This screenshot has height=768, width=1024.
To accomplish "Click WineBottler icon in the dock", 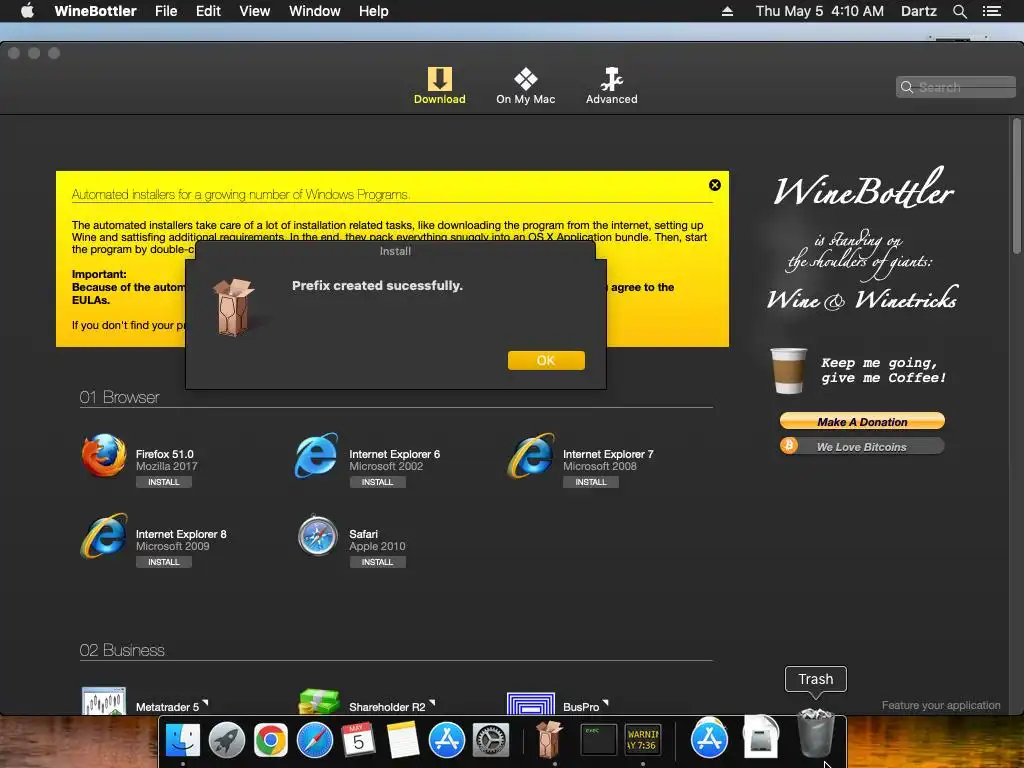I will click(549, 739).
